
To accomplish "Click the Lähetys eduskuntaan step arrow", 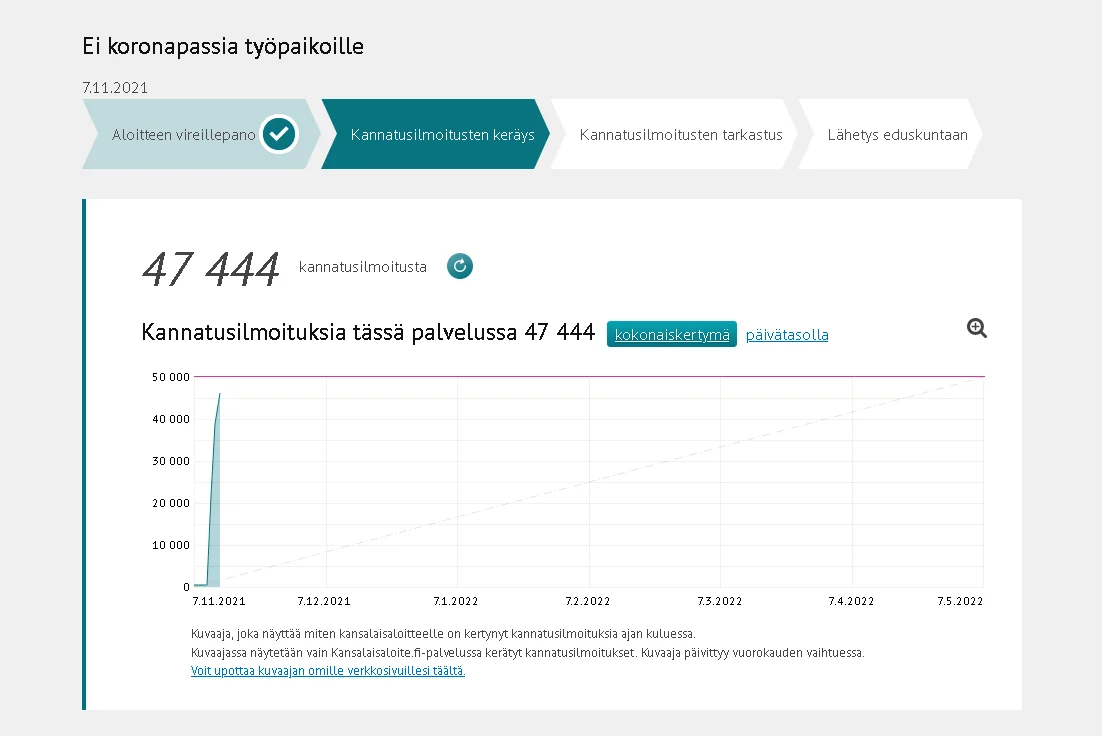I will tap(896, 134).
